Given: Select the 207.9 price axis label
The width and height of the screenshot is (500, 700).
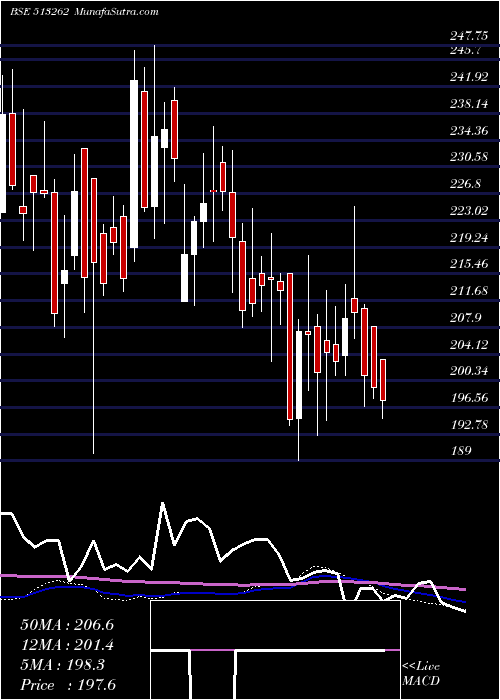Looking at the screenshot, I should coord(466,318).
